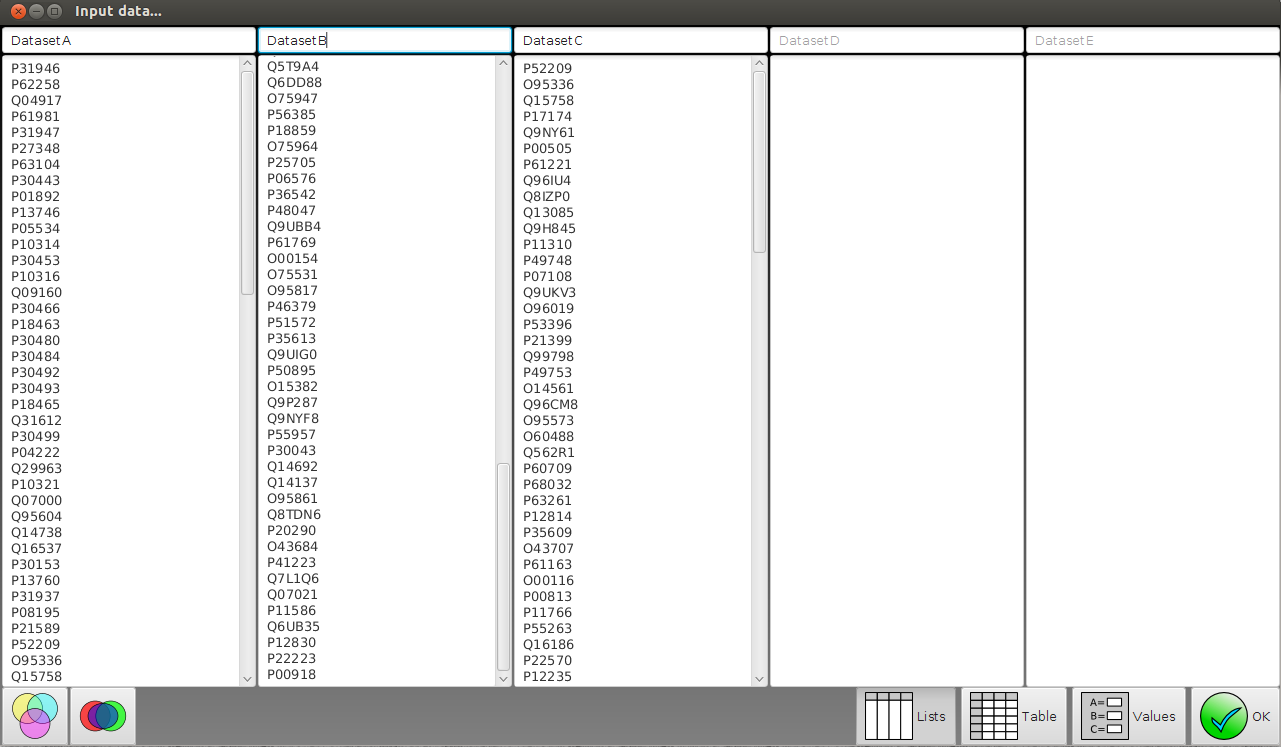Click entry Q95604 in Dataset A
This screenshot has height=747, width=1281.
pos(37,516)
